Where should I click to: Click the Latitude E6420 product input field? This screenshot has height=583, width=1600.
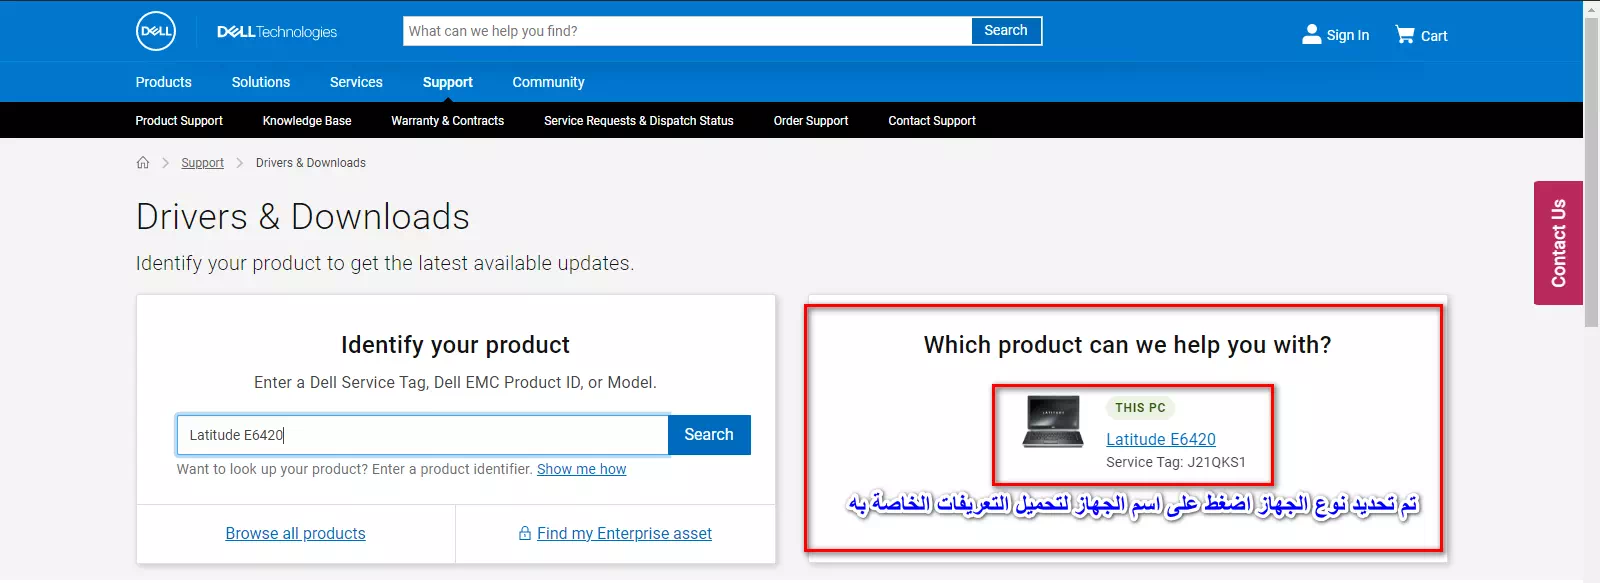point(423,435)
